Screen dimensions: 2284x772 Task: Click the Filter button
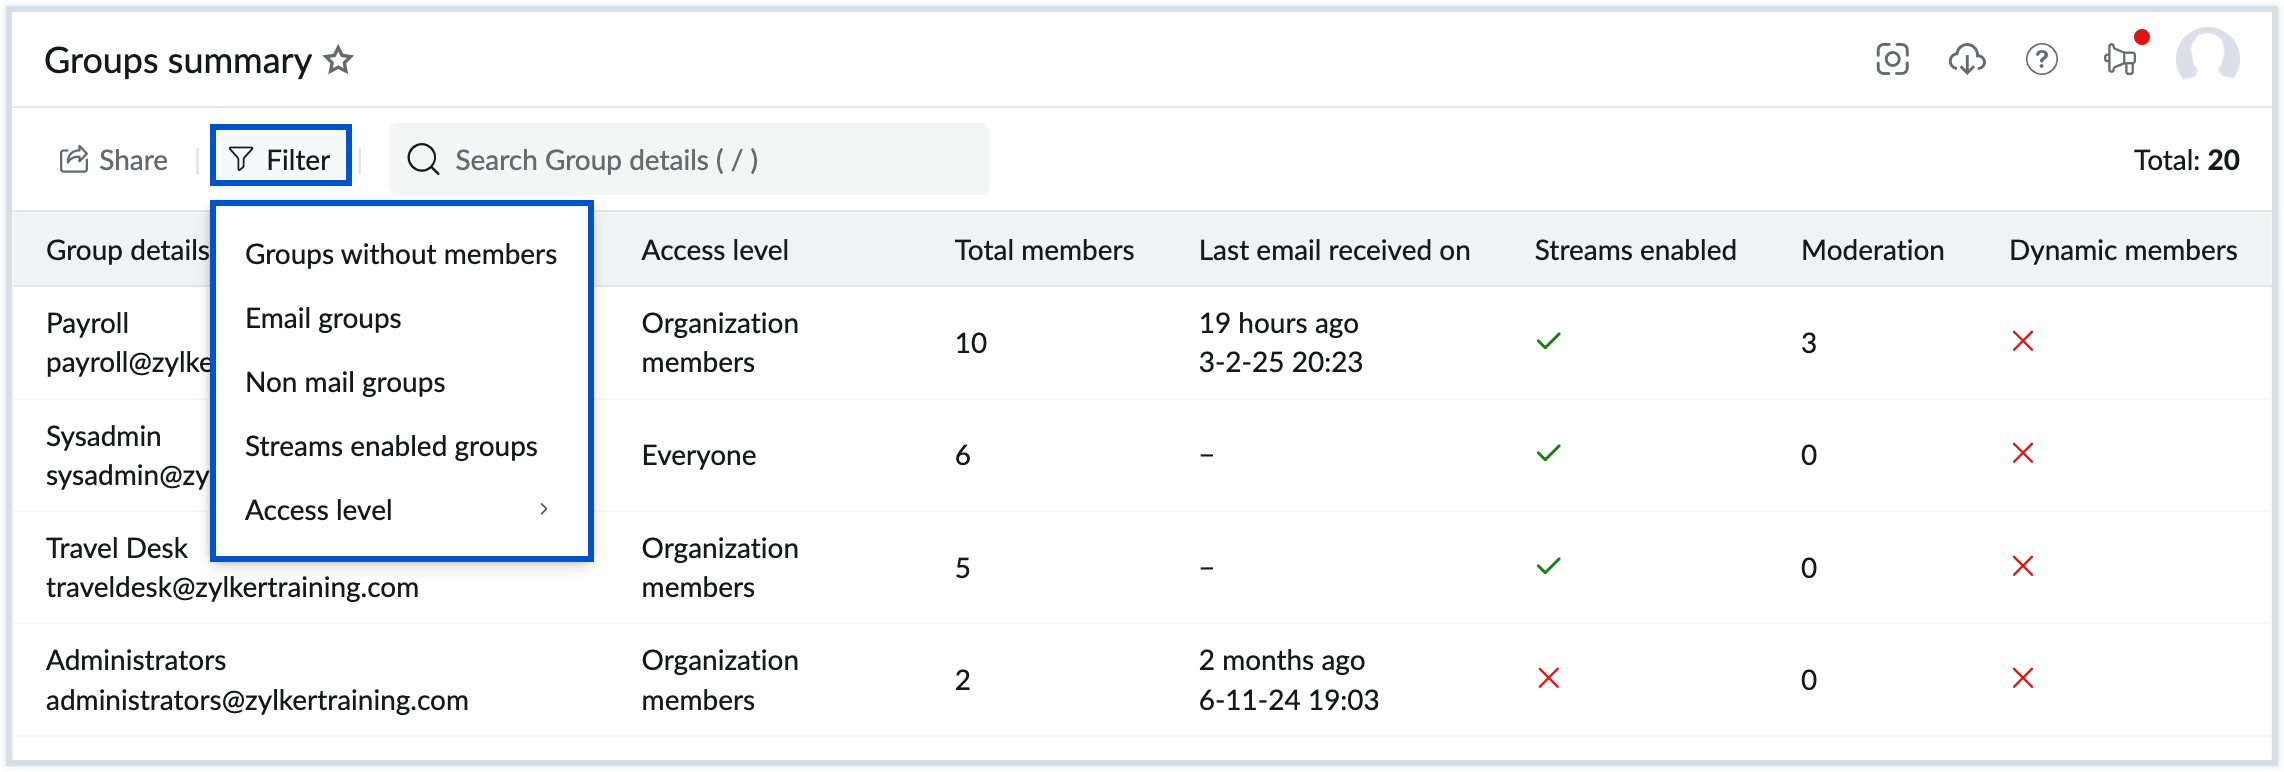tap(280, 160)
